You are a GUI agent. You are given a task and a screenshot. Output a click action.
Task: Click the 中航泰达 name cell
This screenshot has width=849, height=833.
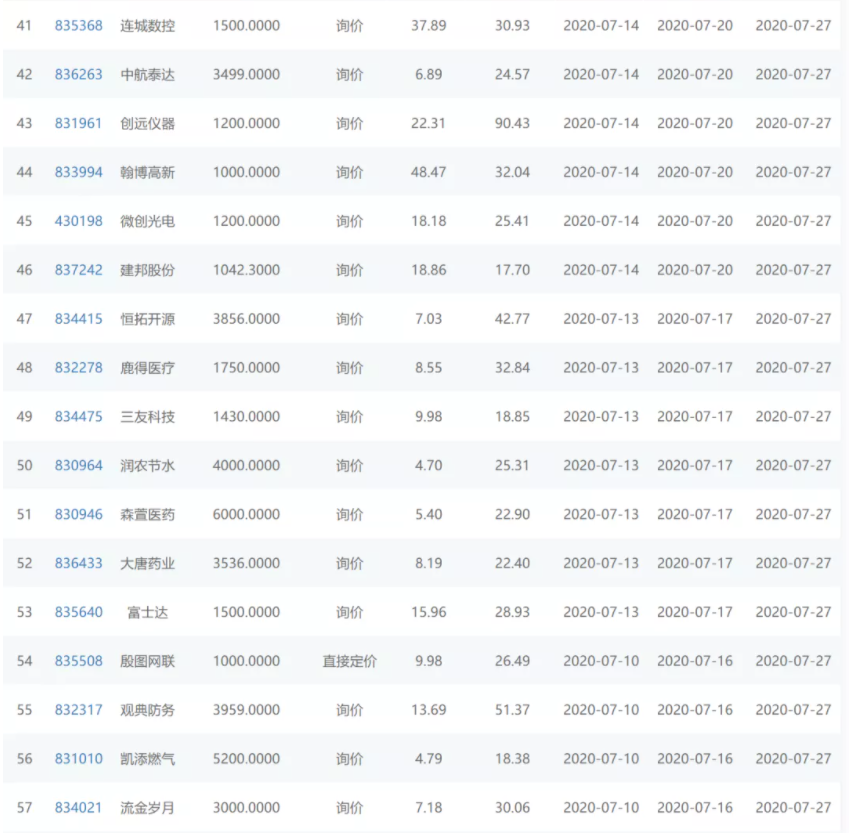click(147, 74)
